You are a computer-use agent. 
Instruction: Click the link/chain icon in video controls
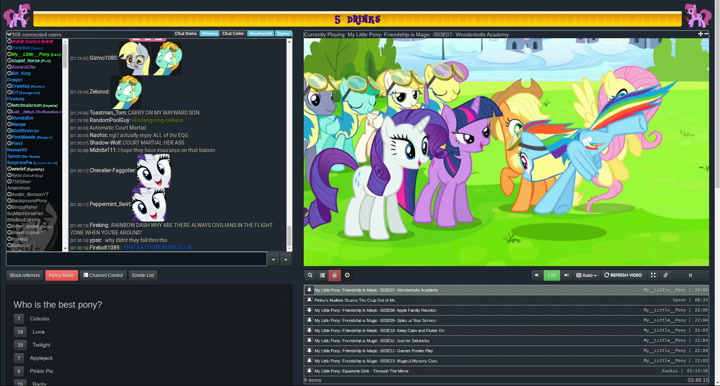tap(665, 275)
